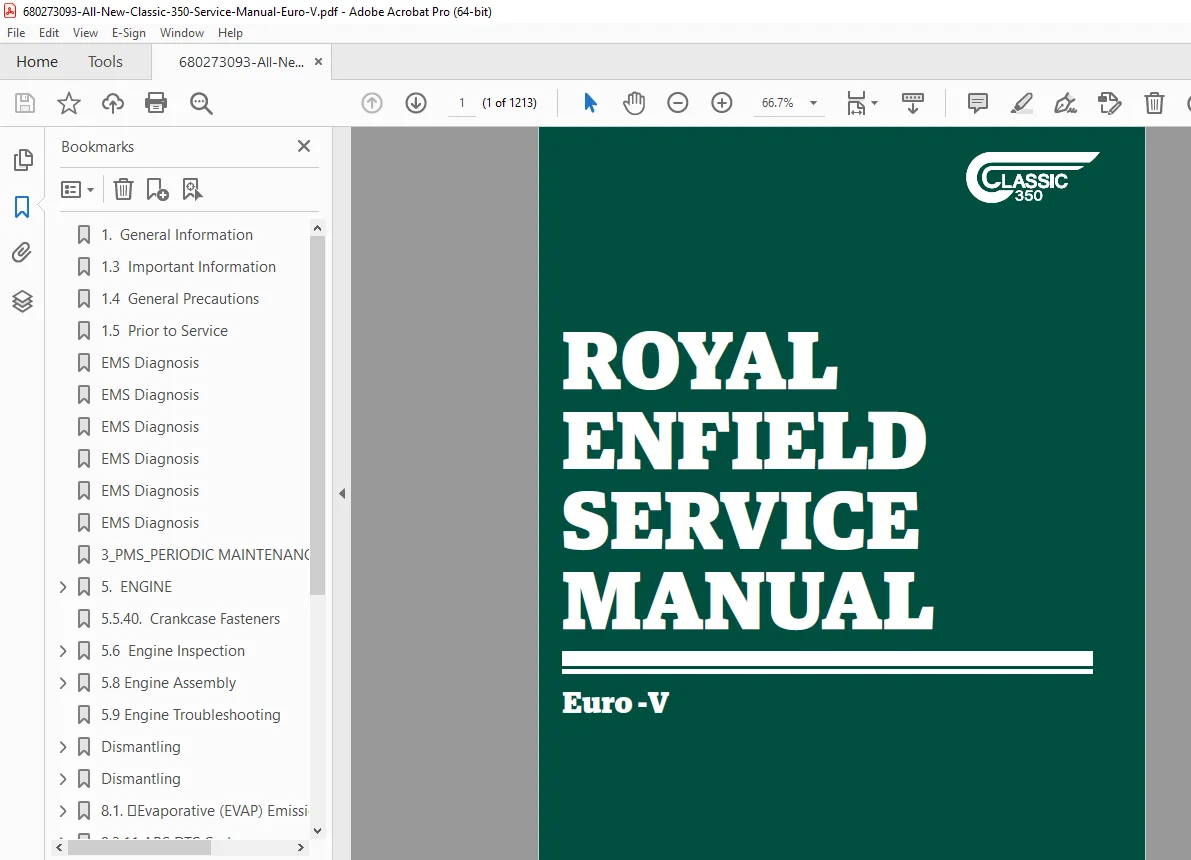Screen dimensions: 1191x860
Task: Open the Edit menu
Action: pyautogui.click(x=49, y=33)
